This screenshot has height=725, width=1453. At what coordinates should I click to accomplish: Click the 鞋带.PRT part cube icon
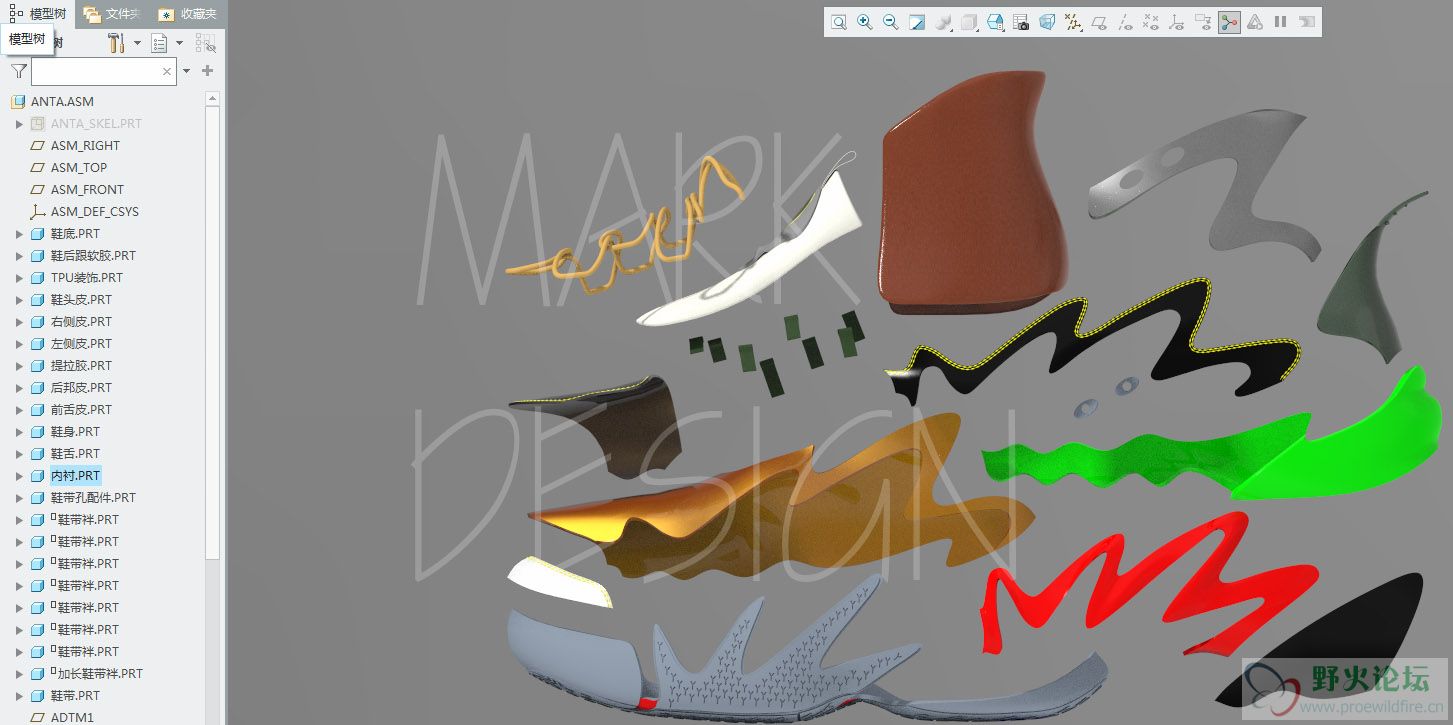pos(38,696)
